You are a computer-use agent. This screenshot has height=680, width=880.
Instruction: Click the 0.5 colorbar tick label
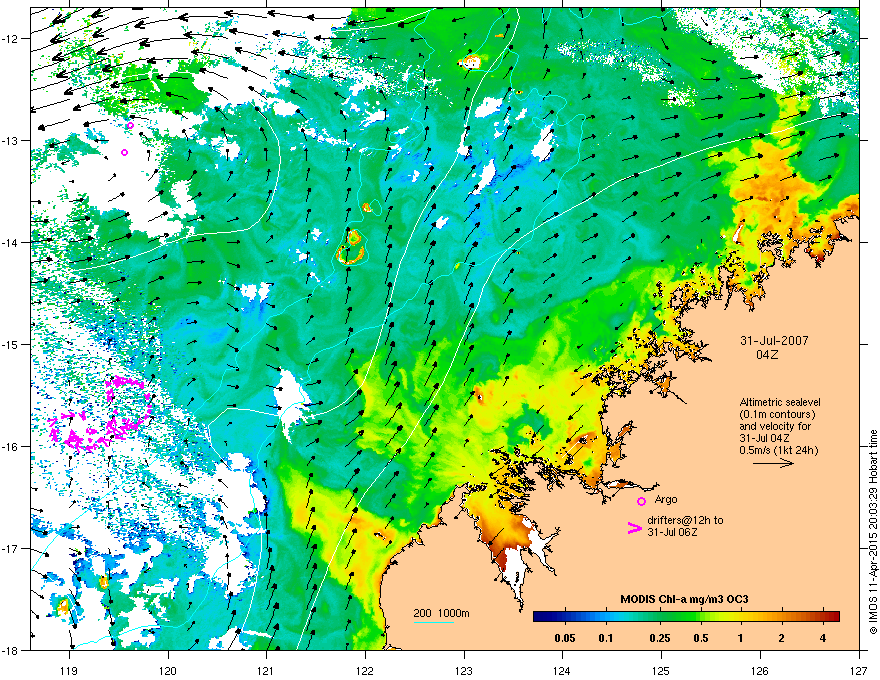tap(701, 638)
